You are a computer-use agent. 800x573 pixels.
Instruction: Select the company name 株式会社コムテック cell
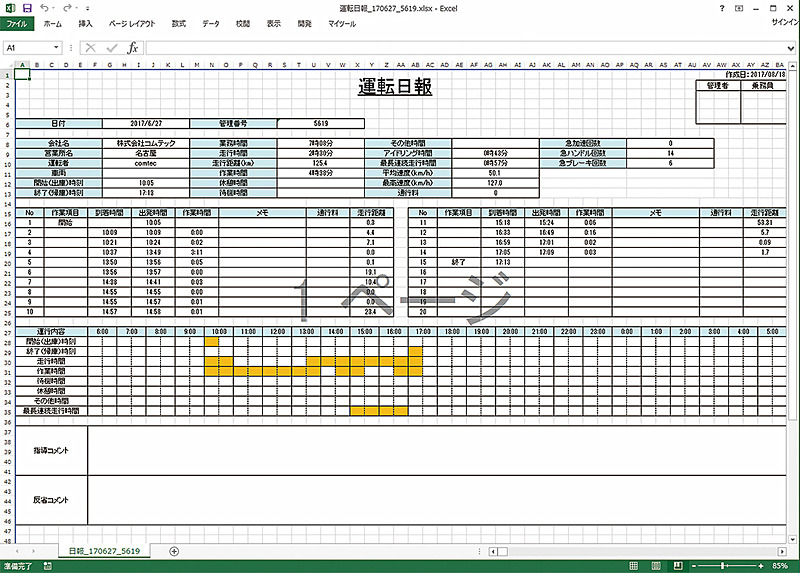[146, 143]
